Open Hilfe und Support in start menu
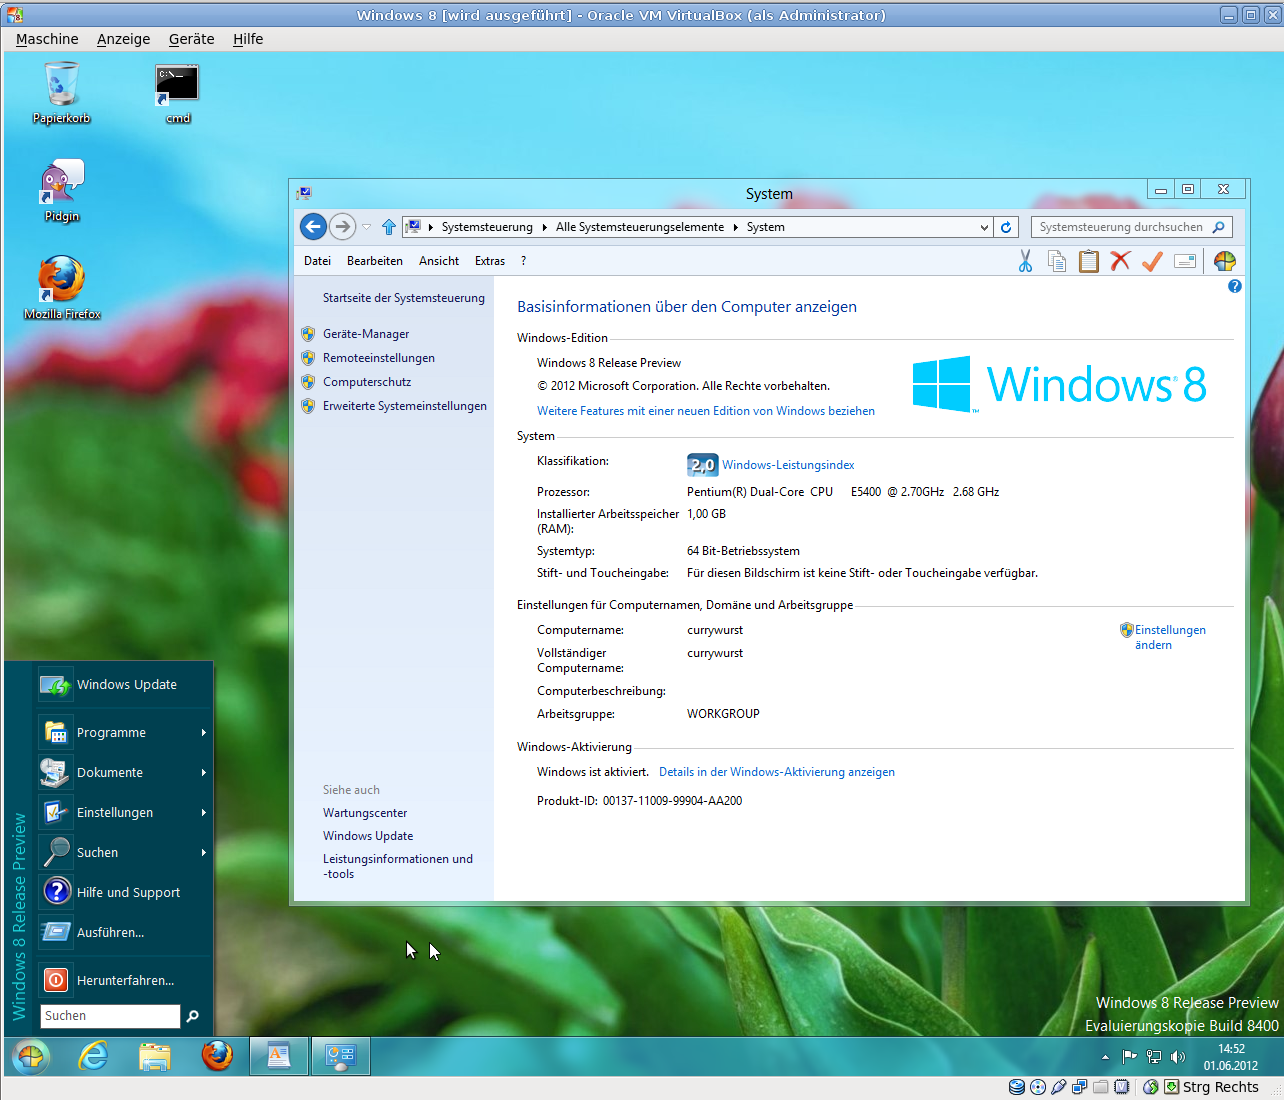 pos(125,893)
